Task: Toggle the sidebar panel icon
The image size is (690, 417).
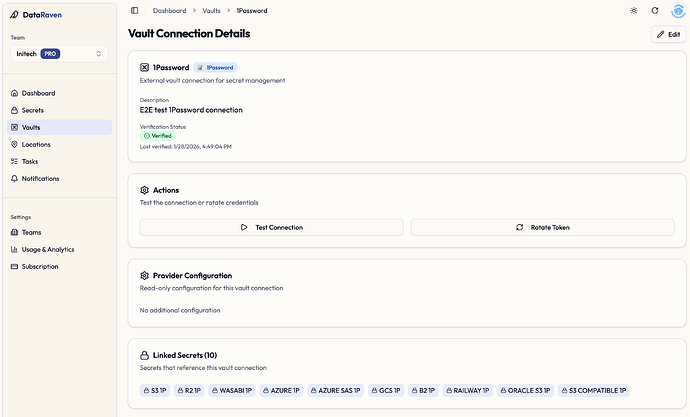Action: coord(135,10)
